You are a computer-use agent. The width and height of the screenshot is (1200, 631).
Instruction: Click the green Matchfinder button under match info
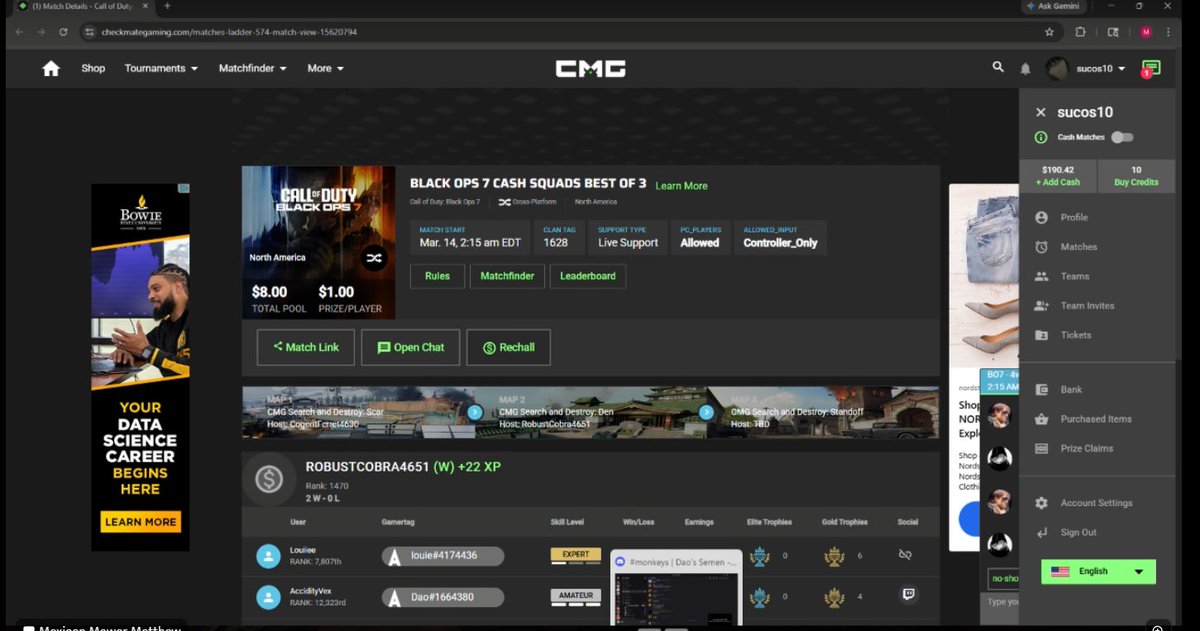click(x=507, y=276)
